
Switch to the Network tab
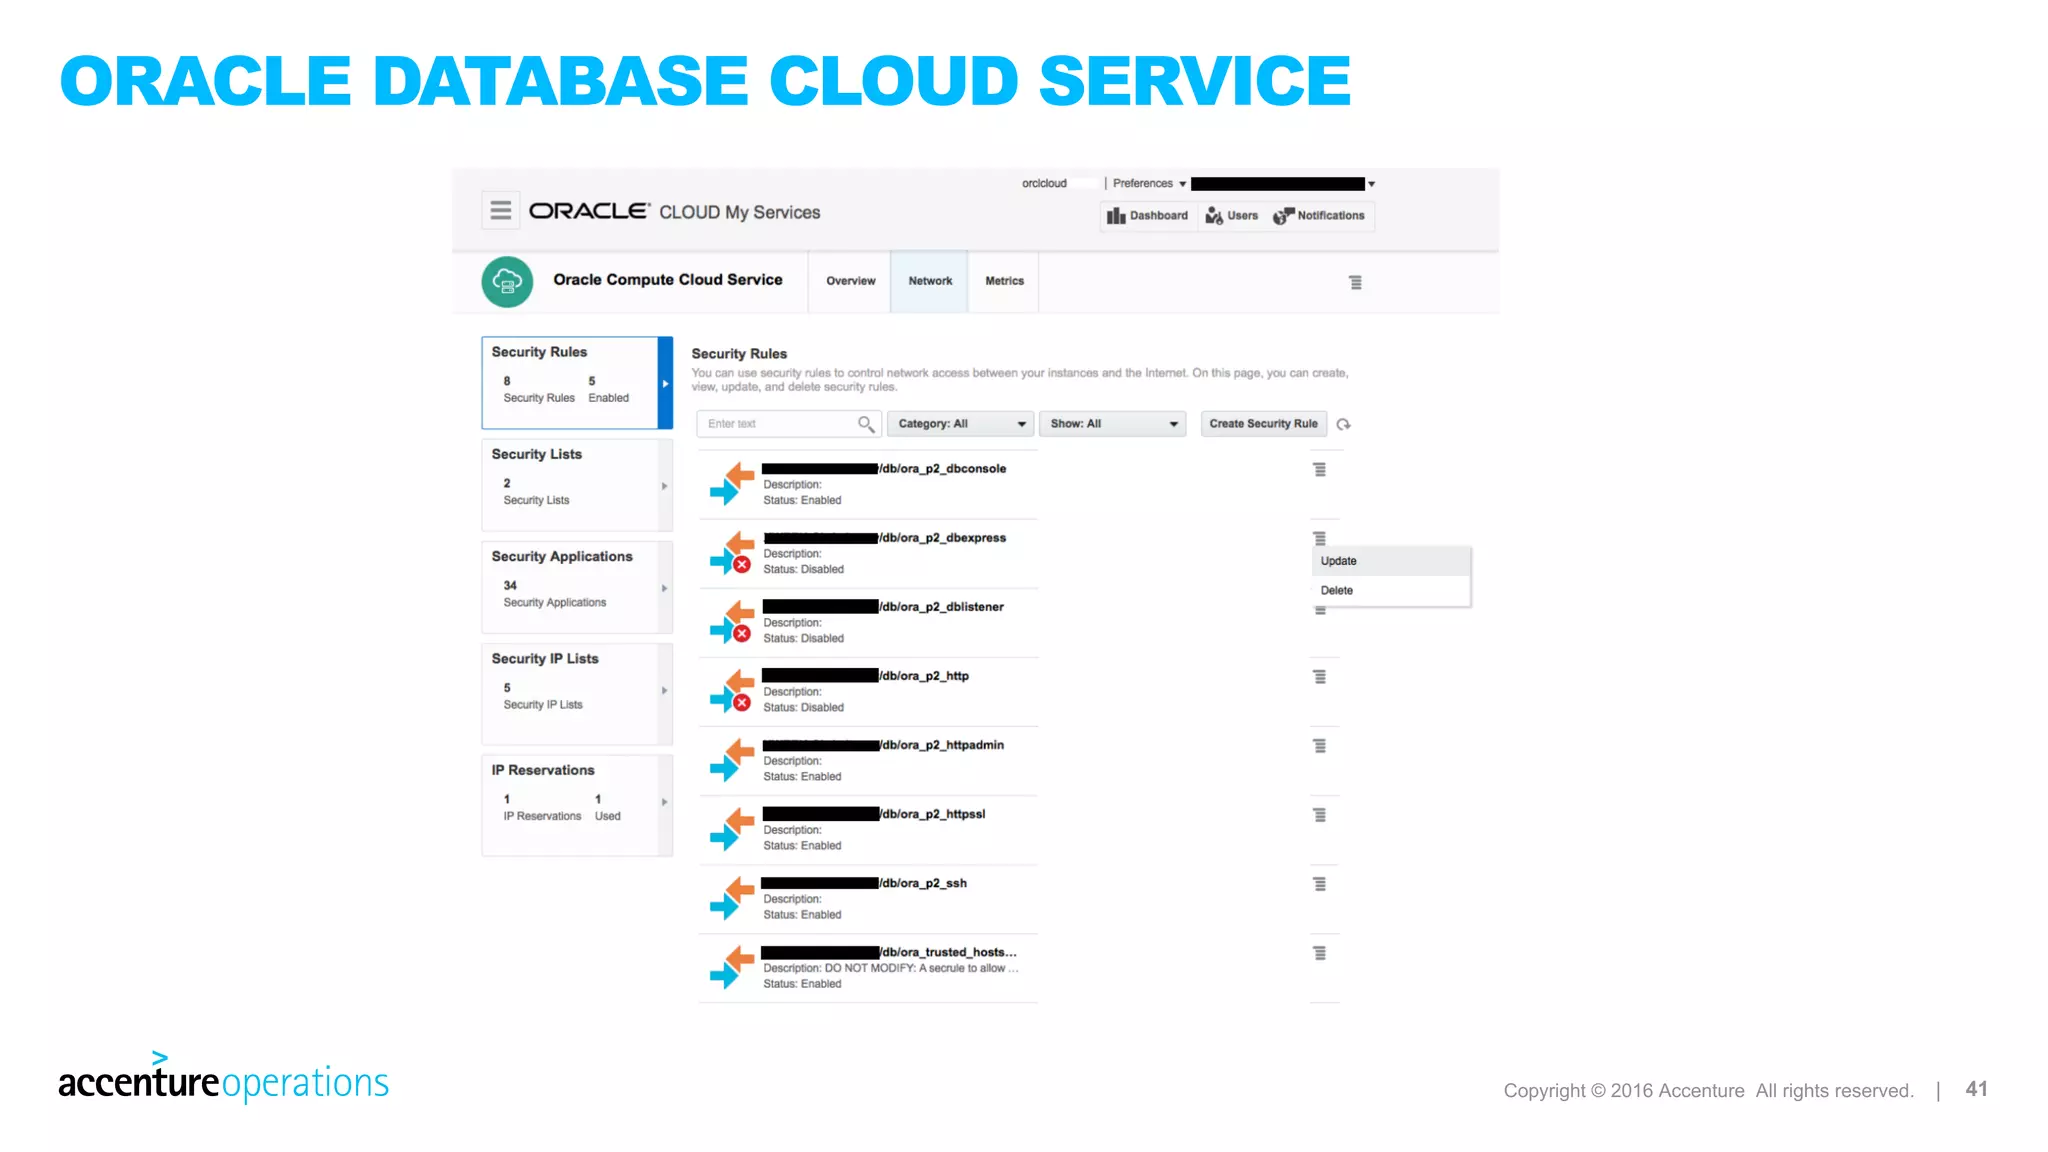click(x=930, y=281)
